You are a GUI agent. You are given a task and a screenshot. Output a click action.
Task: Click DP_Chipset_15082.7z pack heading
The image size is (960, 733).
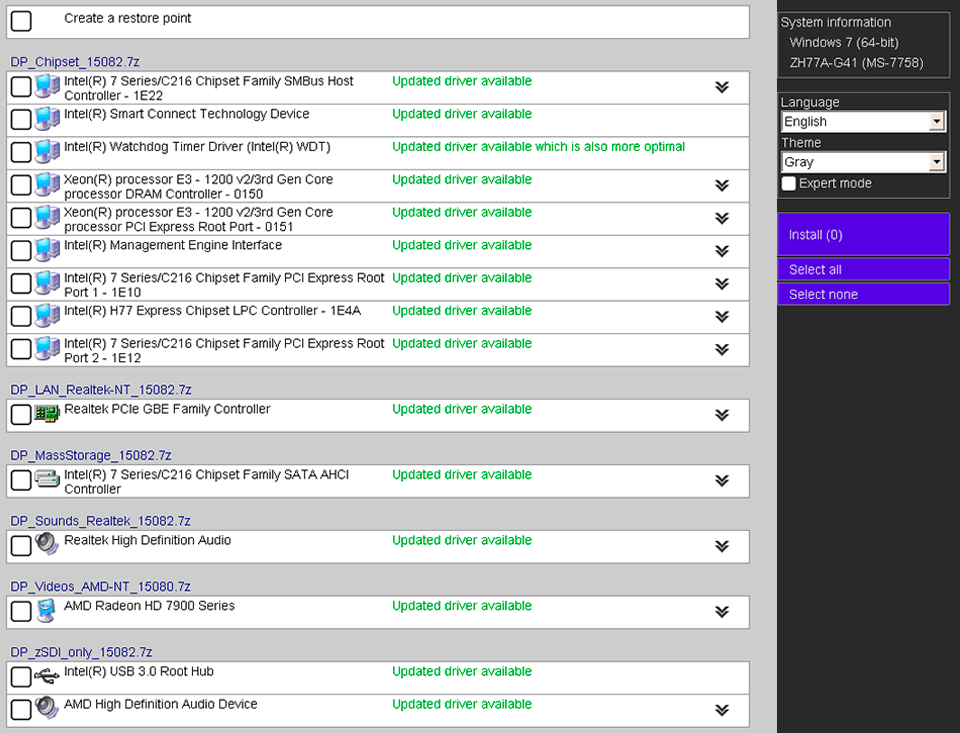tap(75, 62)
